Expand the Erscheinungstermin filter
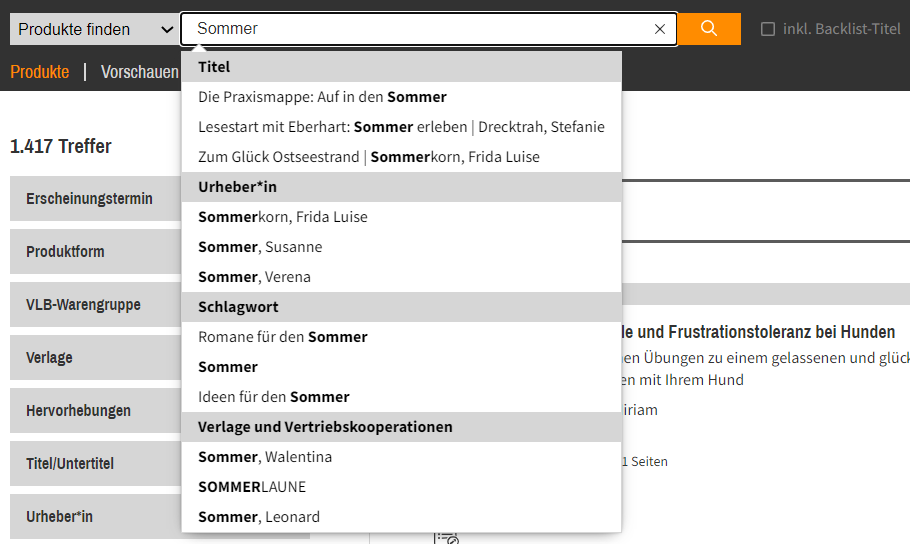Viewport: 910px width, 544px height. (96, 199)
